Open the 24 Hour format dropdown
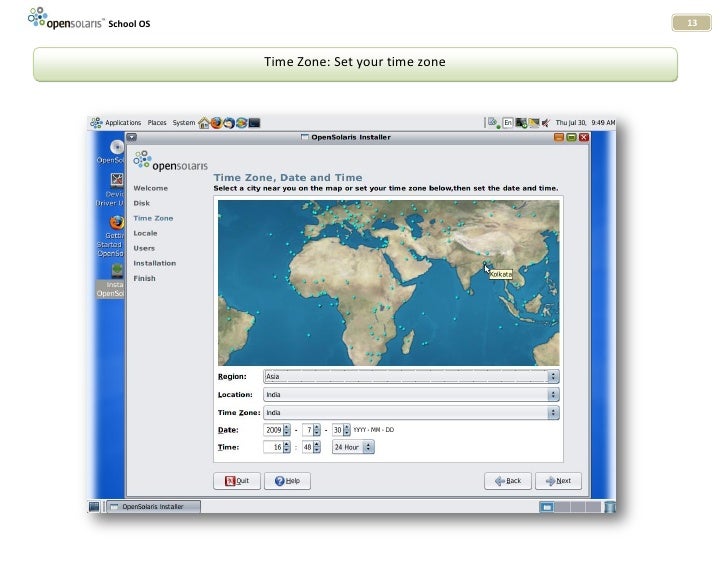728x563 pixels. (x=353, y=447)
